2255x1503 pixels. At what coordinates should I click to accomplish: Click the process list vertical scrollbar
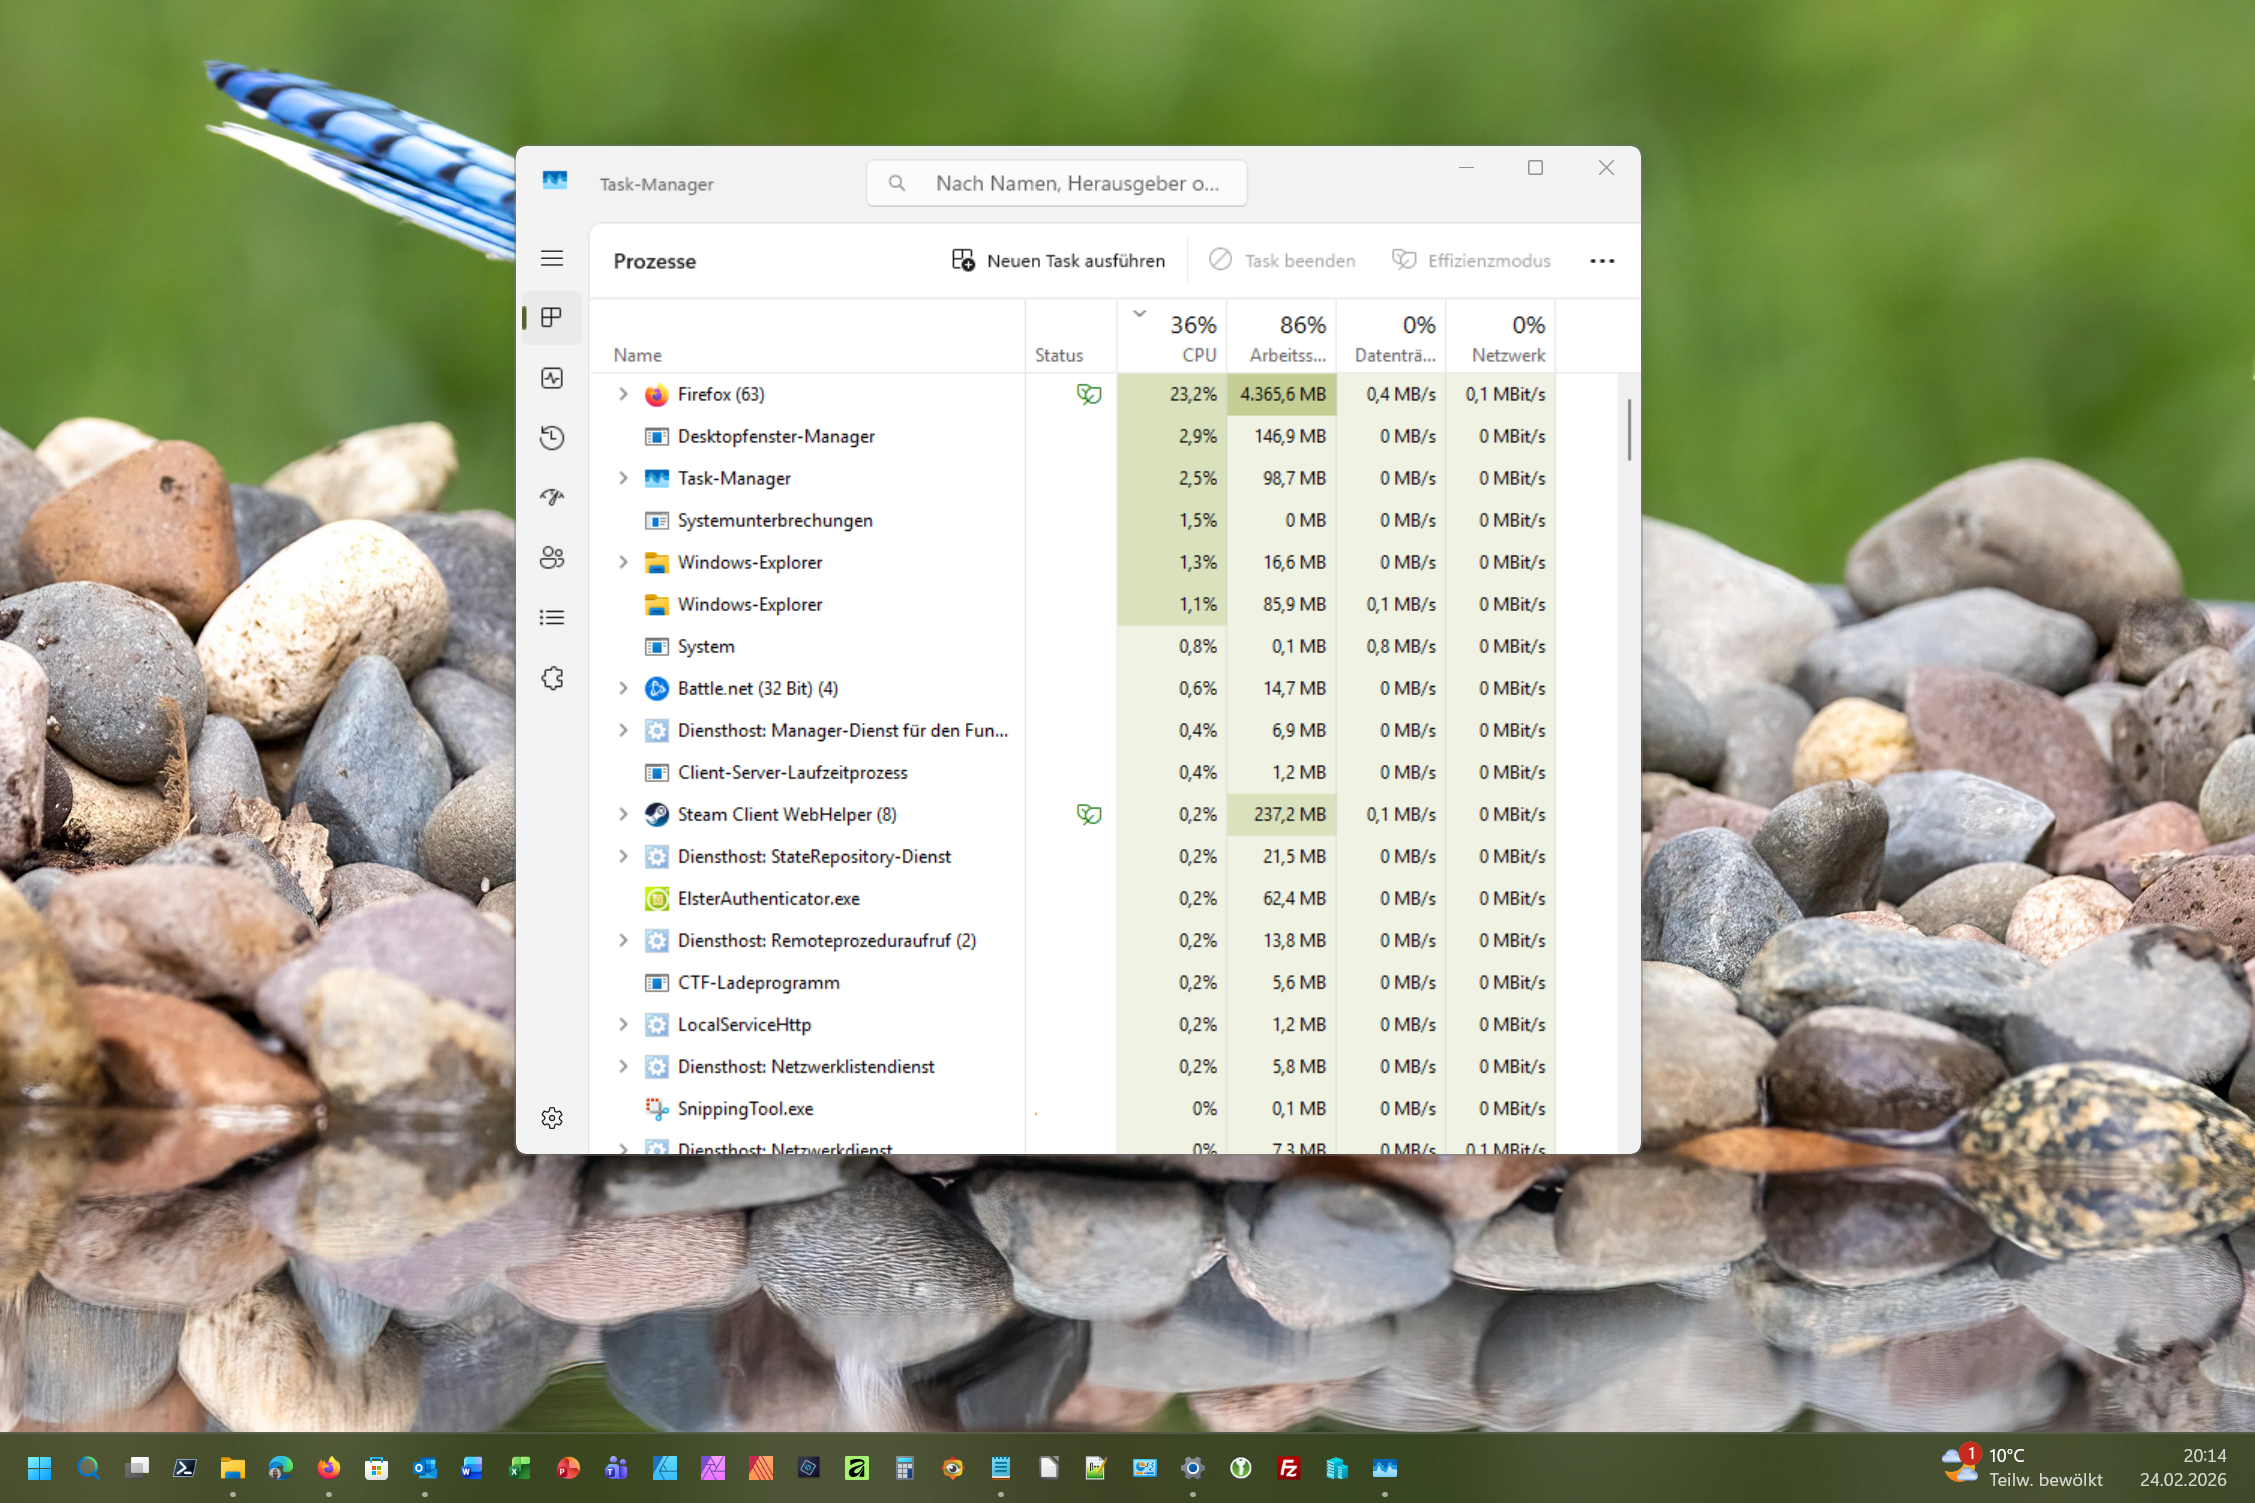coord(1629,430)
